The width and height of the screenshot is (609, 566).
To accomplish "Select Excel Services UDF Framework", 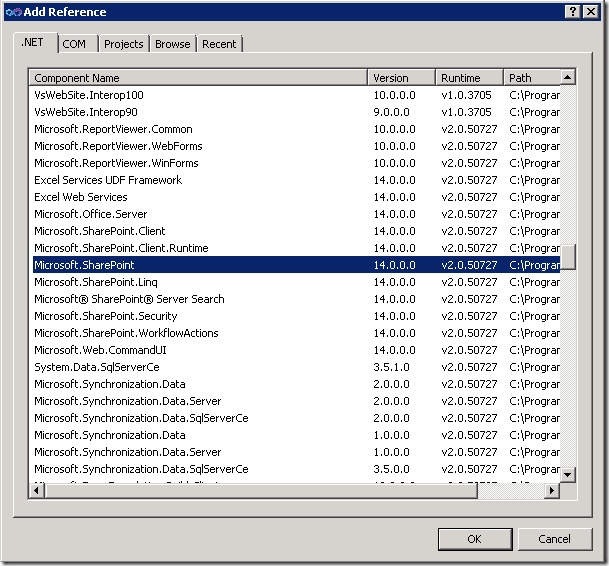I will click(x=296, y=180).
